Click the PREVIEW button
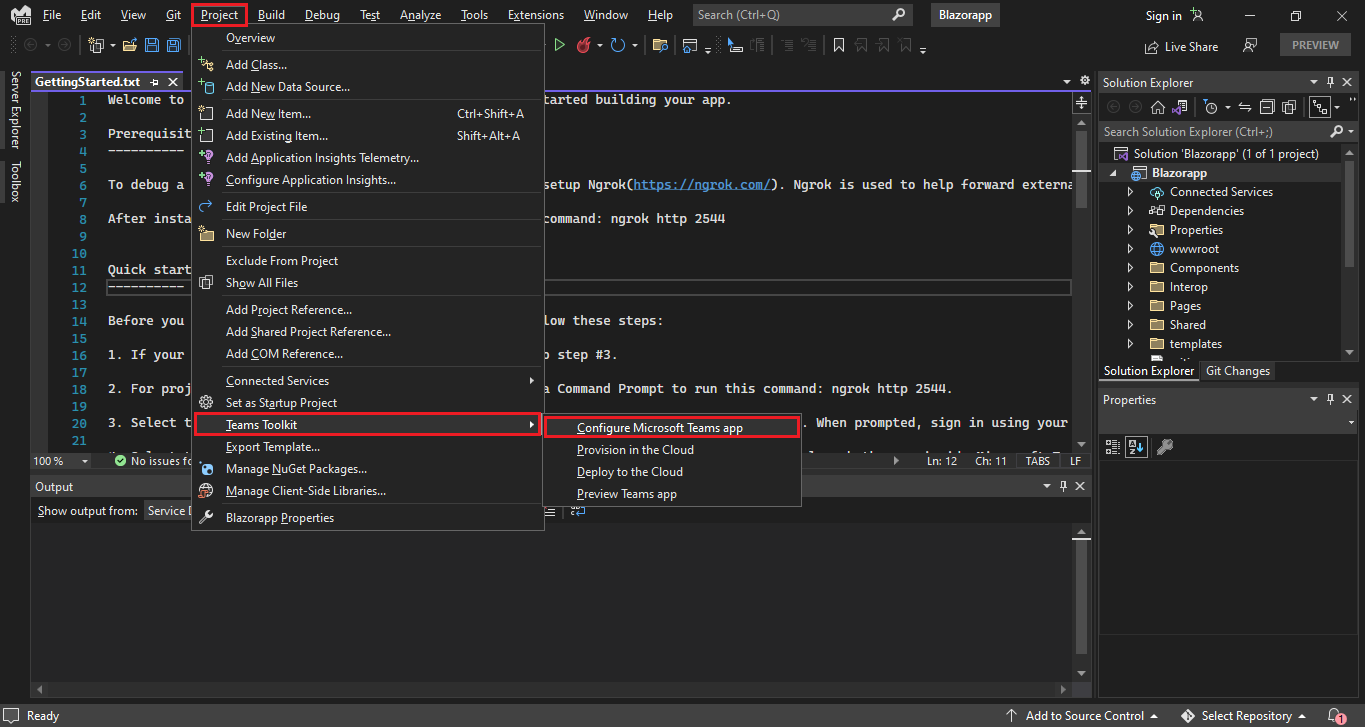The width and height of the screenshot is (1365, 727). click(x=1315, y=45)
